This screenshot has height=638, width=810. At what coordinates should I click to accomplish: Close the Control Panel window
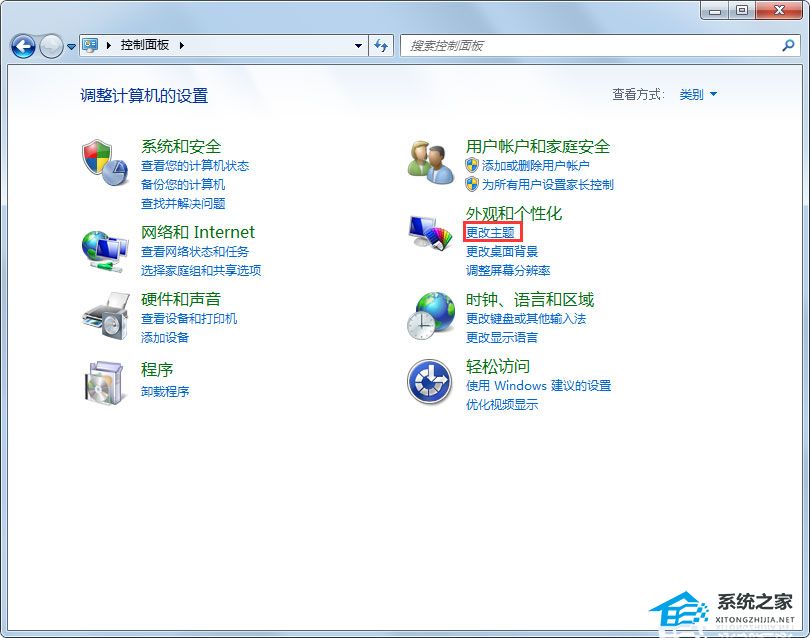click(x=779, y=10)
